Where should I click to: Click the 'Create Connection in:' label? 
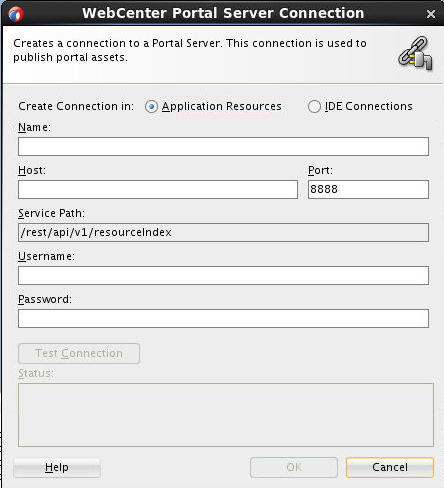(76, 106)
